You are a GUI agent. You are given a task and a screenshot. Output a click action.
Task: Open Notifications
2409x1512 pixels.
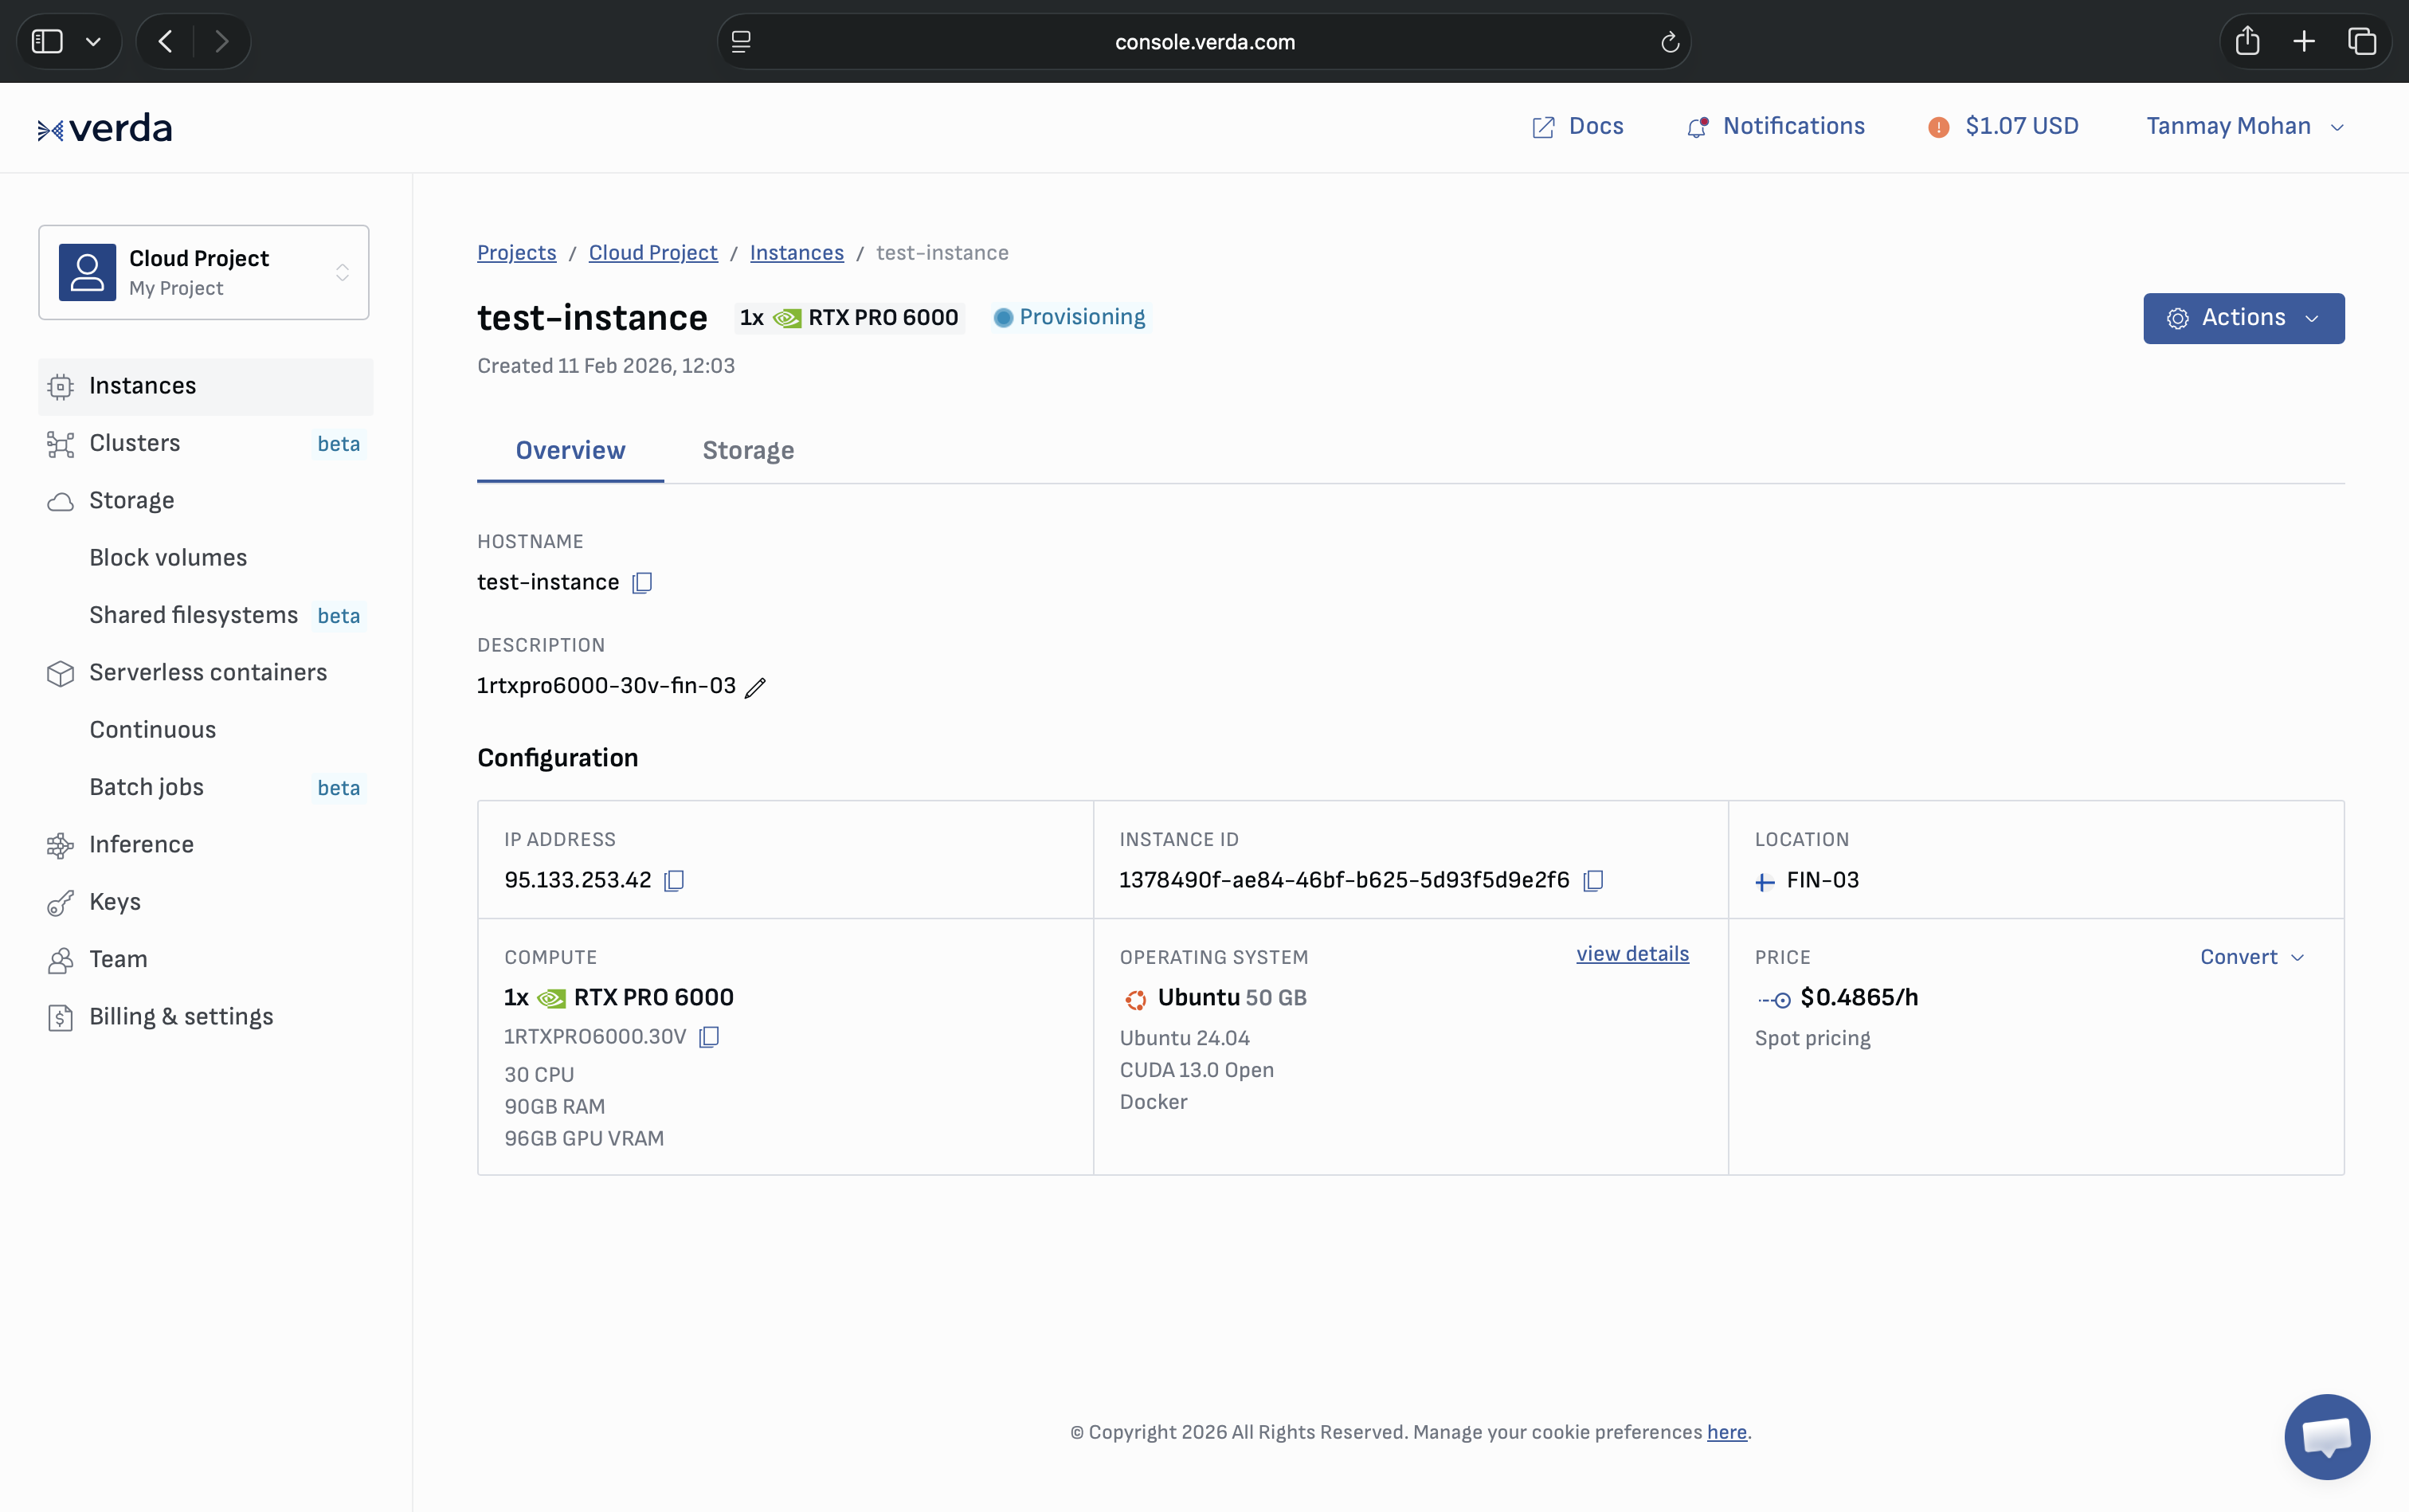[x=1775, y=126]
